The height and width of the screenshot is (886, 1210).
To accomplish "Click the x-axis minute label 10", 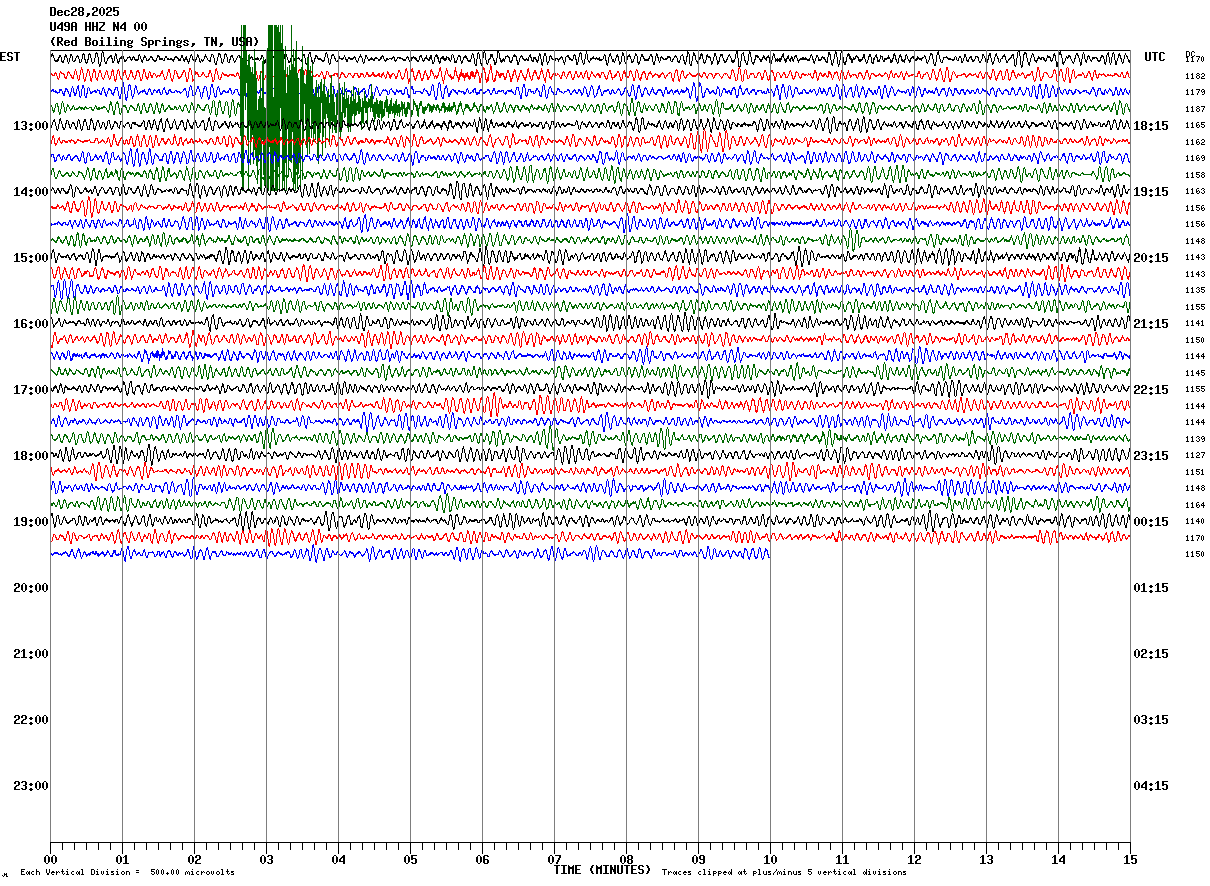I will (770, 859).
